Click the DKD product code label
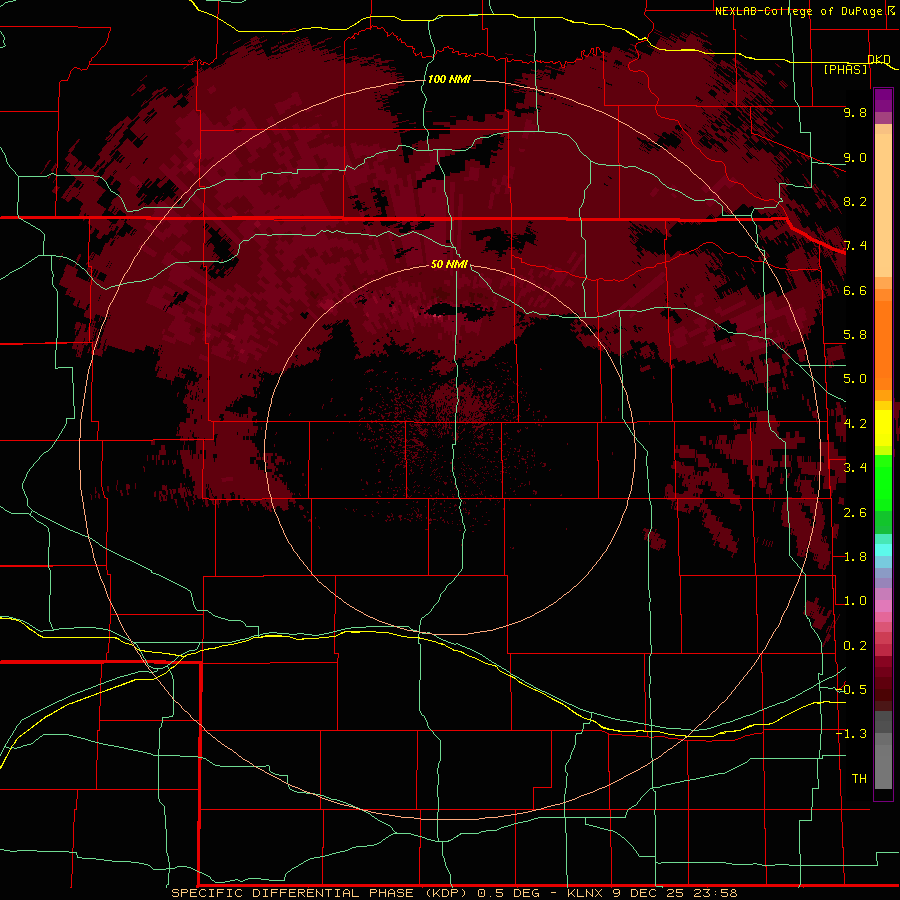The image size is (900, 900). pos(879,59)
